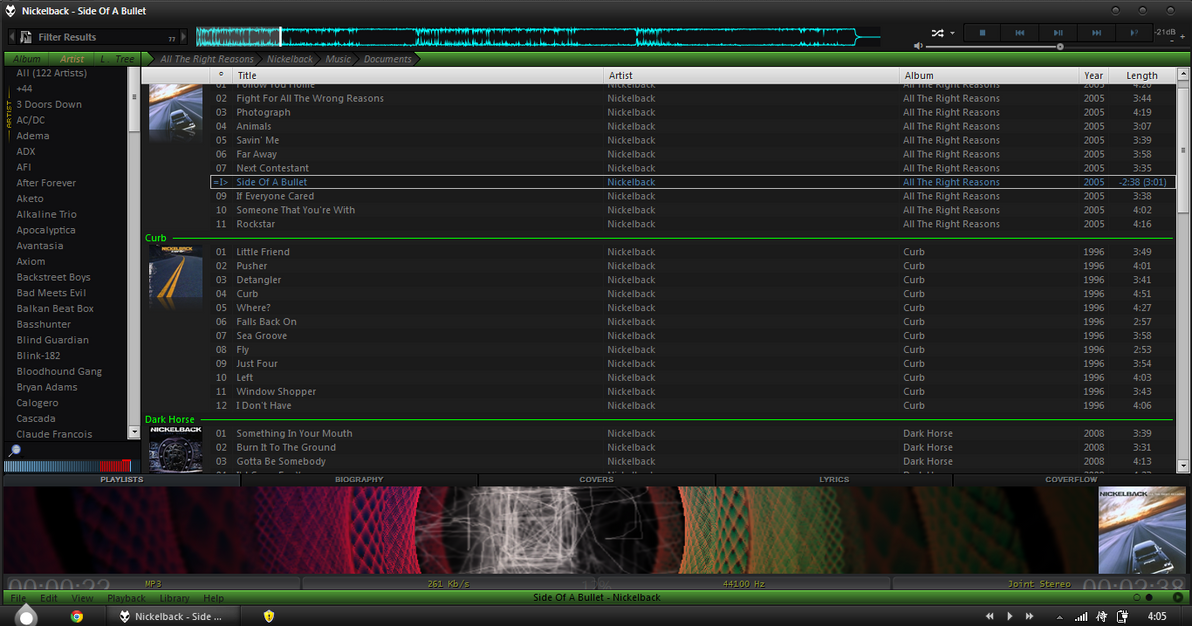Click the round play icon at bottom-right of green bar
Screen dimensions: 1192x626
point(1178,597)
